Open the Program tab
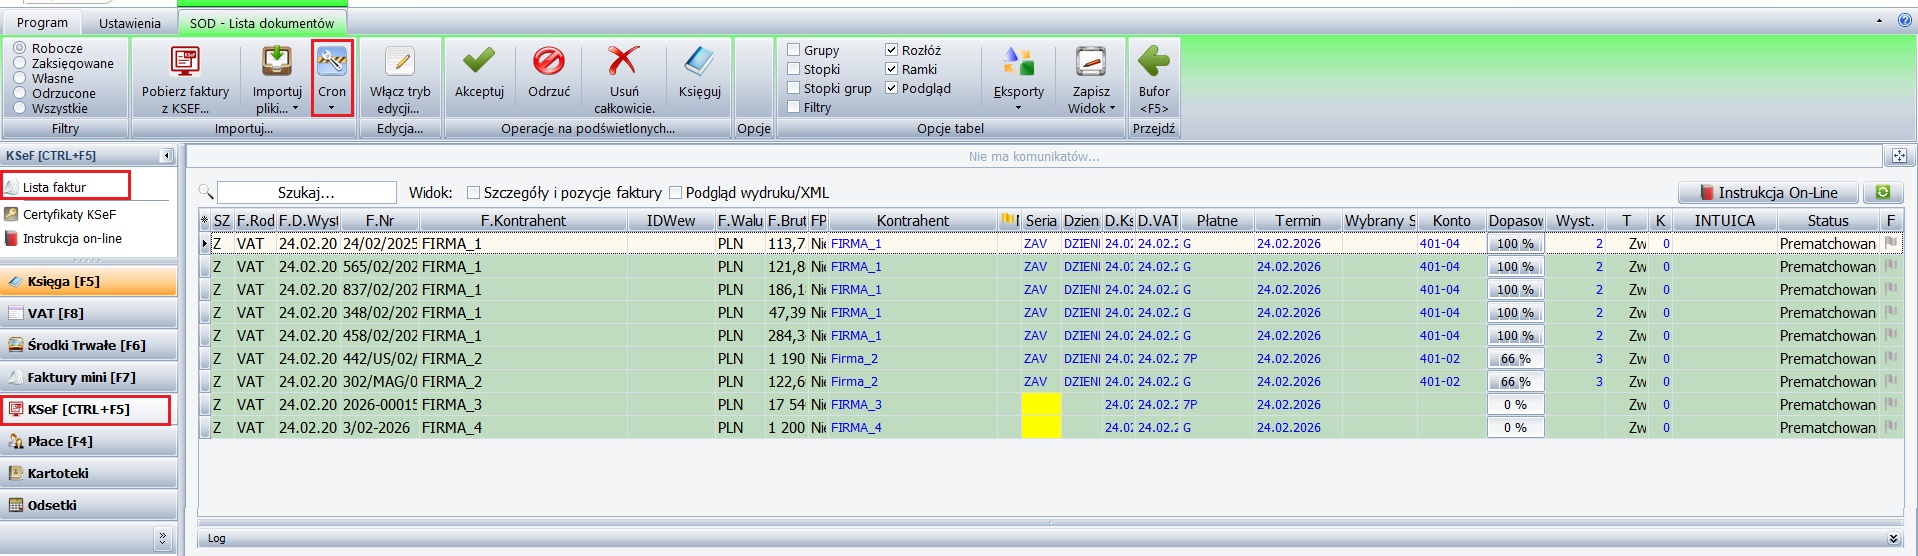 tap(42, 22)
